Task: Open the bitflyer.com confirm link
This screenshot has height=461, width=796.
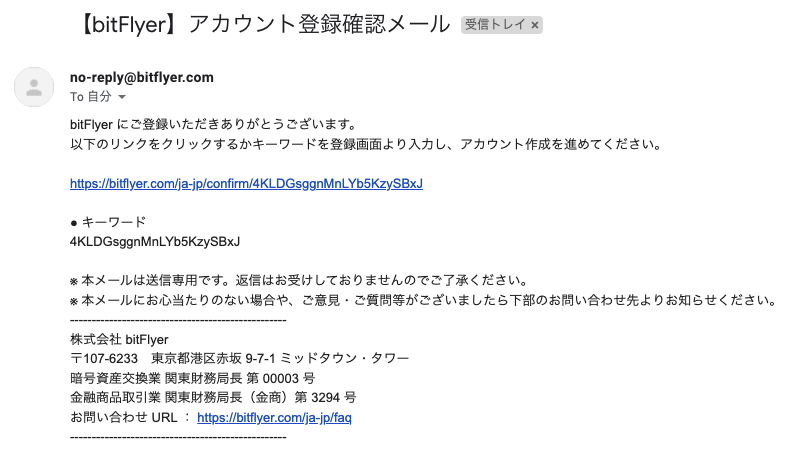Action: [246, 183]
